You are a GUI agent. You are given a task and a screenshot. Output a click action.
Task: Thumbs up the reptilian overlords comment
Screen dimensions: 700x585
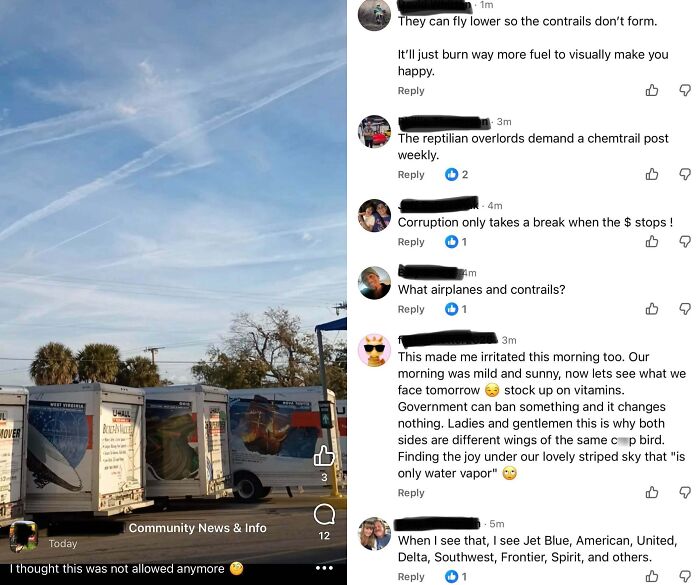tap(652, 174)
